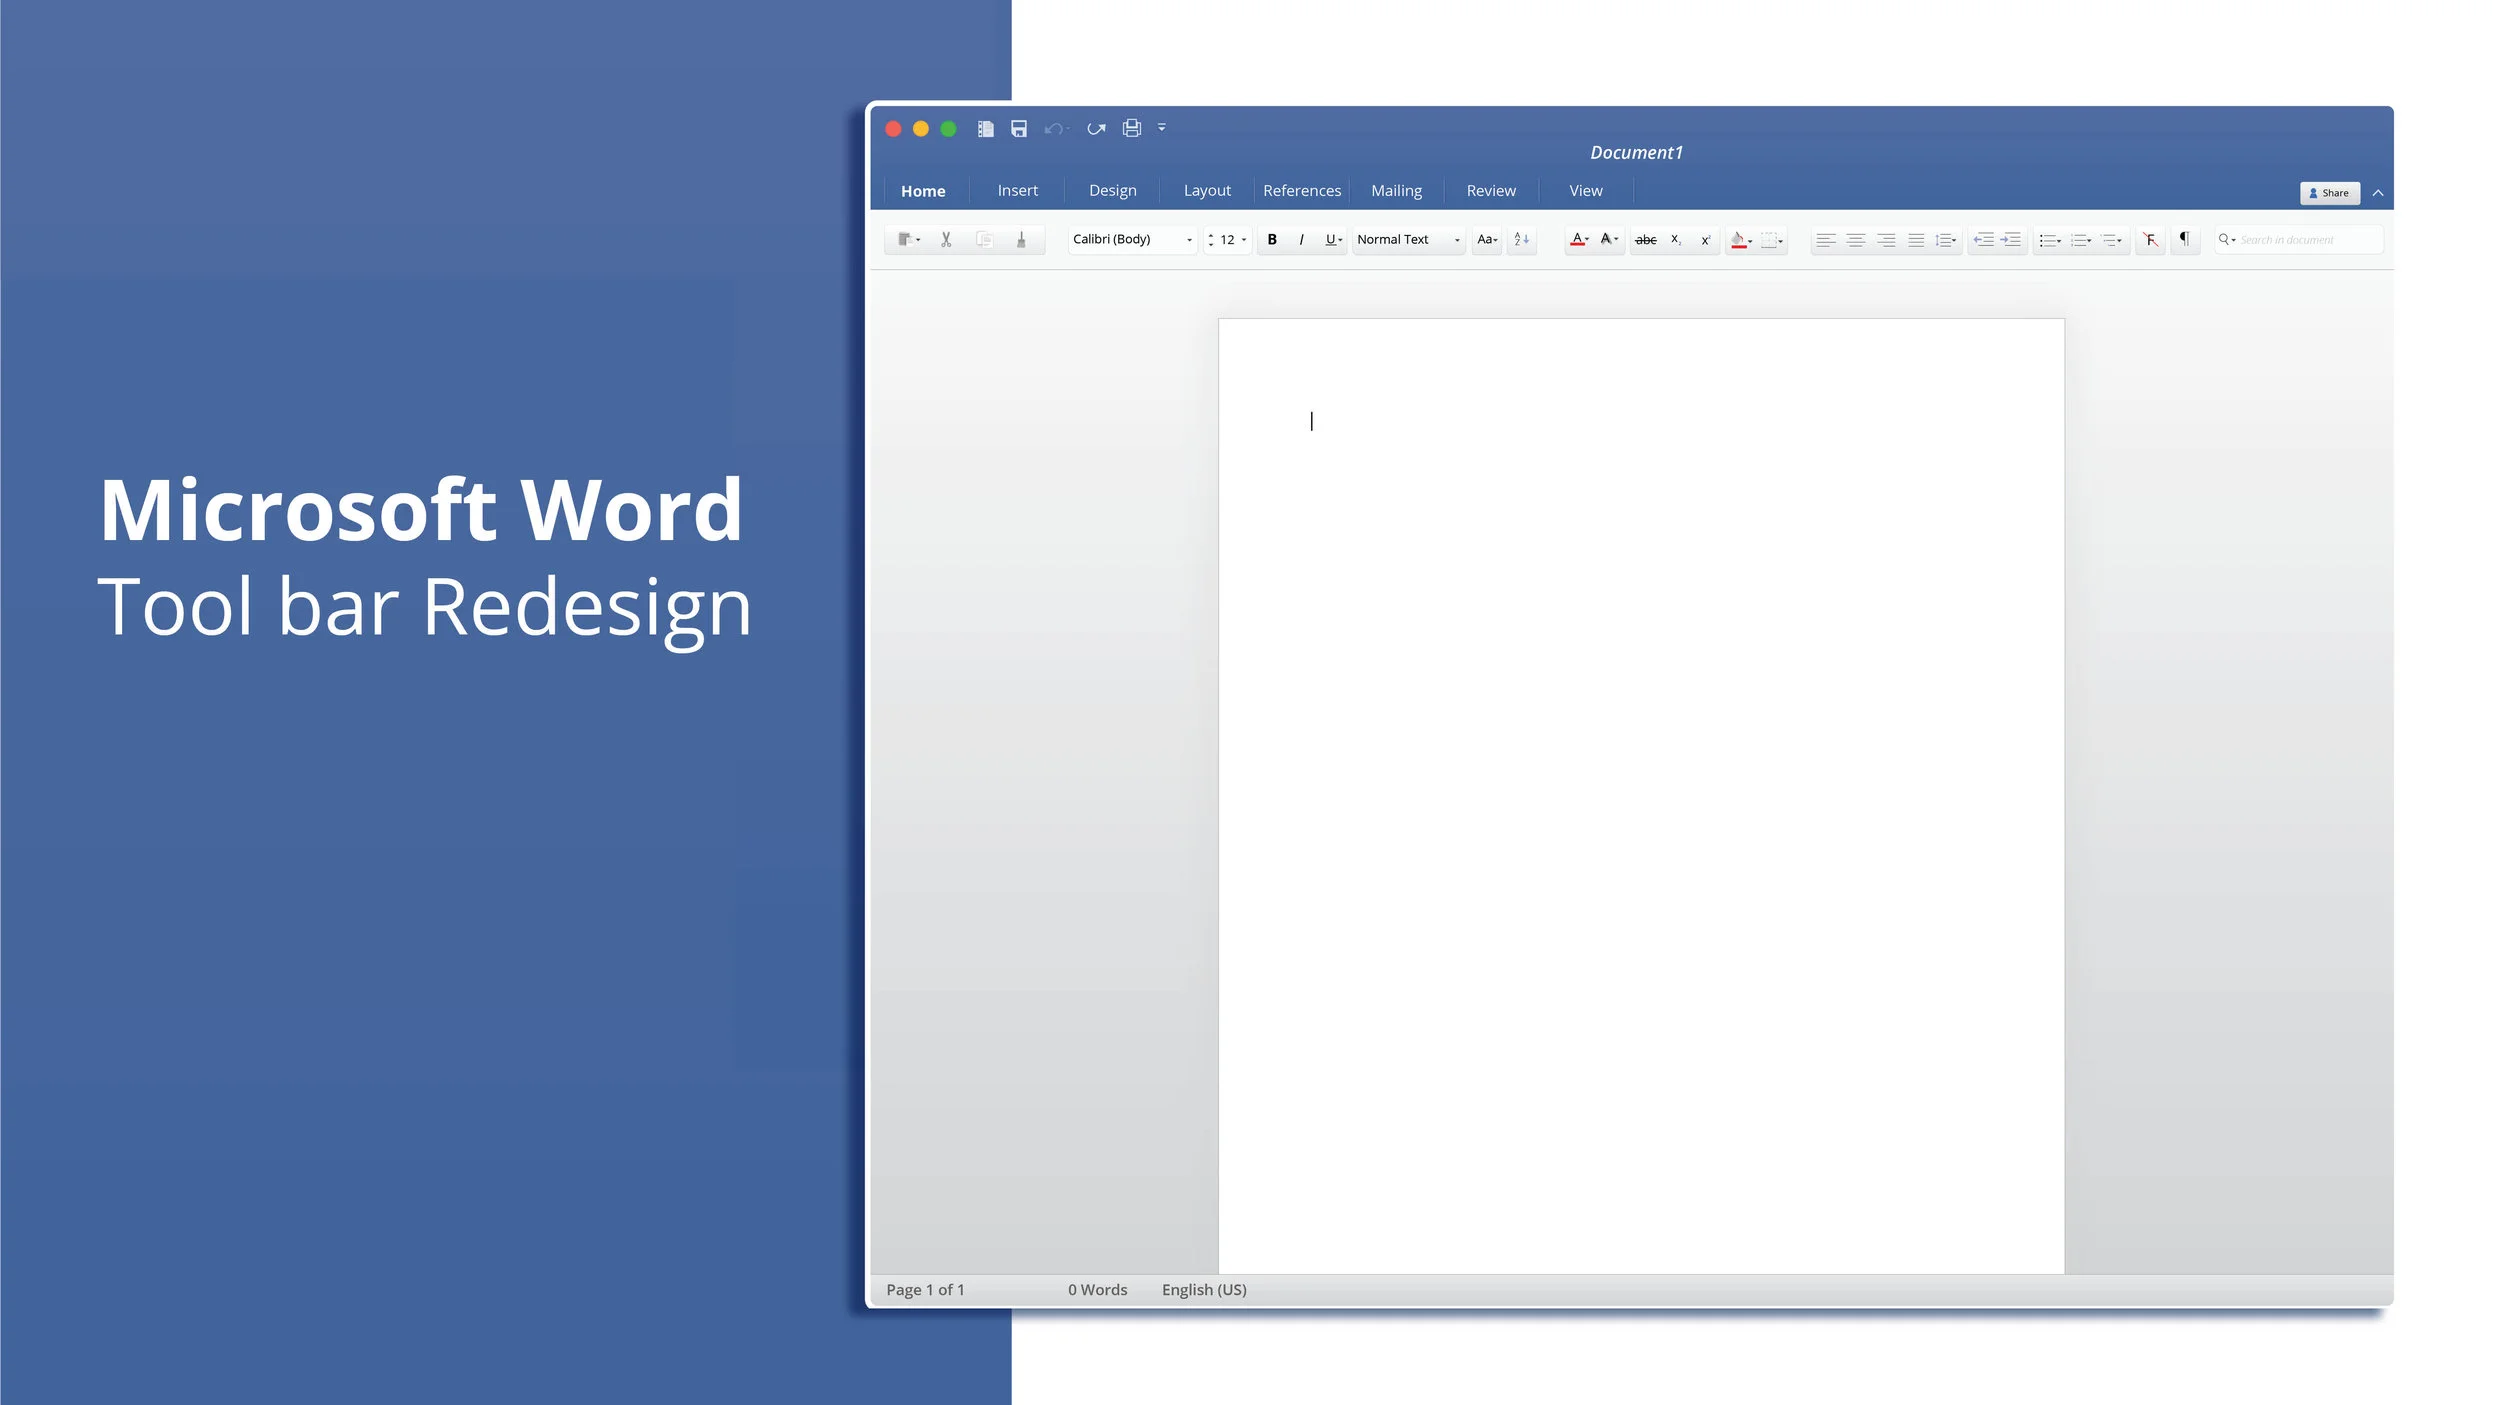Click the 0 Words count in status bar
The height and width of the screenshot is (1405, 2500).
pos(1097,1290)
